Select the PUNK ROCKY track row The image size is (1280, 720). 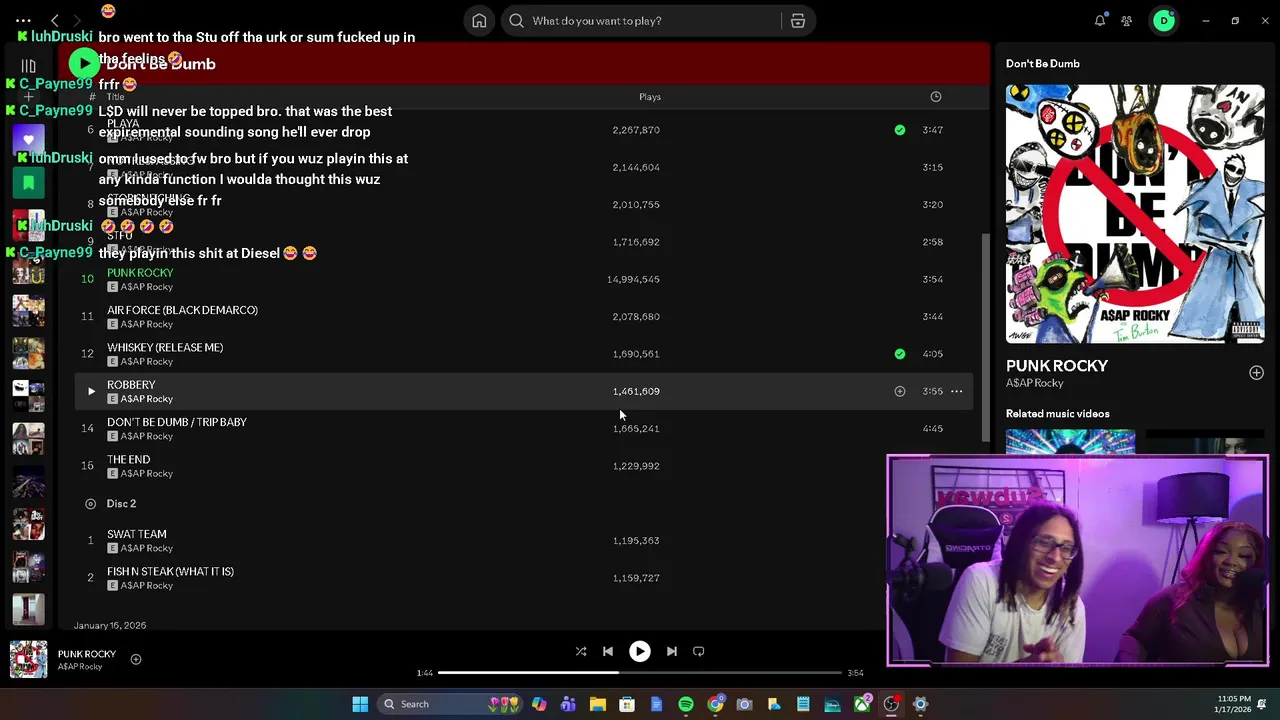(523, 279)
